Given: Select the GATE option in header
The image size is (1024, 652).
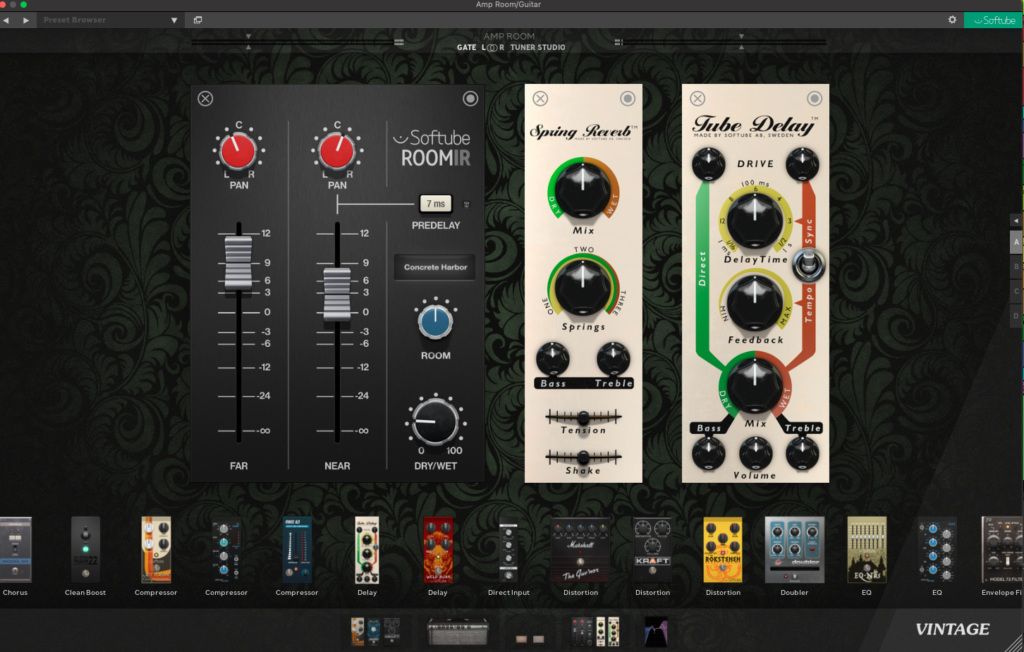Looking at the screenshot, I should pos(467,47).
